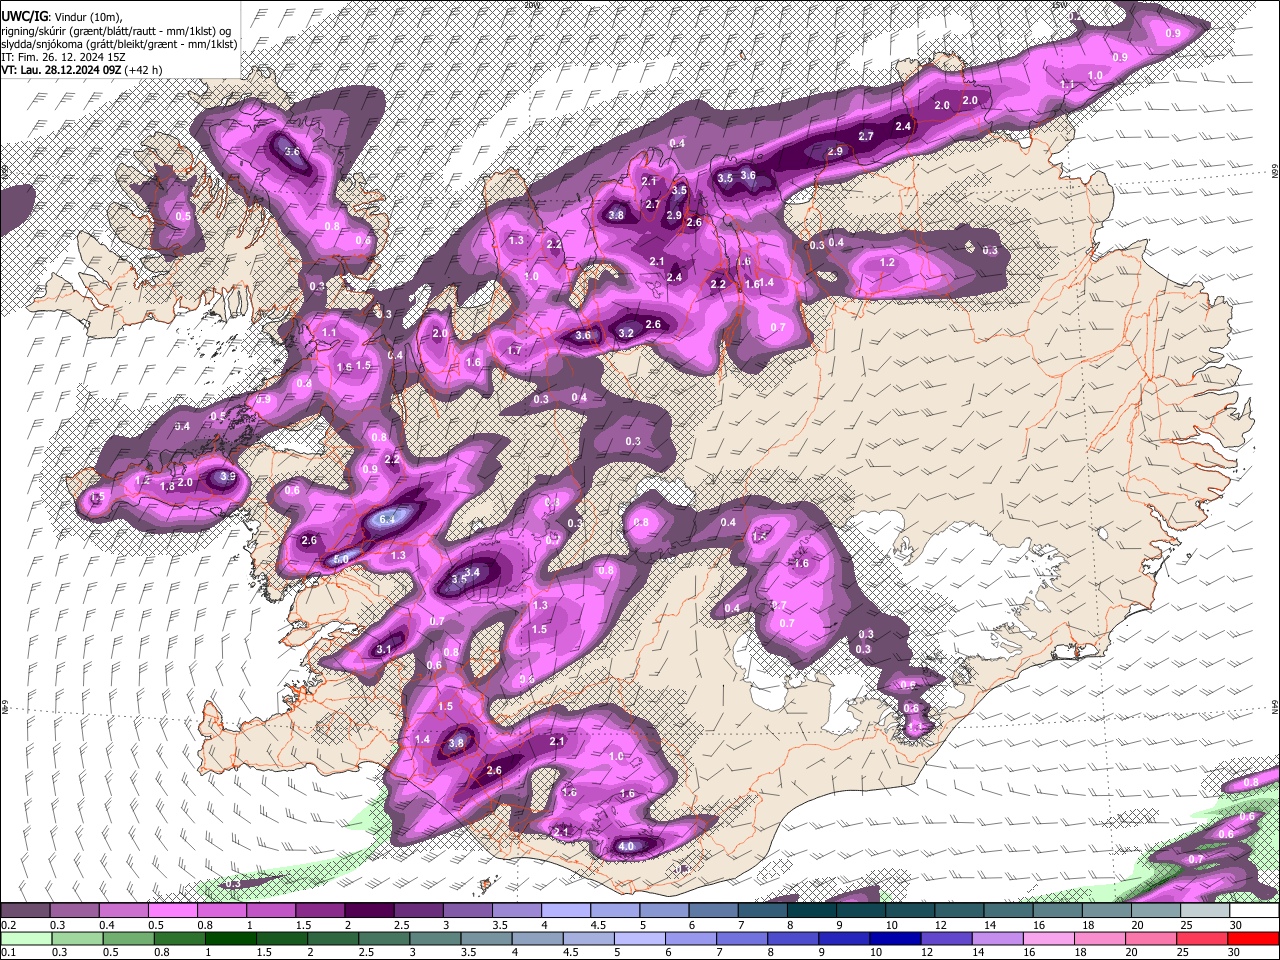Click the 3.1 precipitation label on the map
Screen dimensions: 1280x960
click(384, 649)
